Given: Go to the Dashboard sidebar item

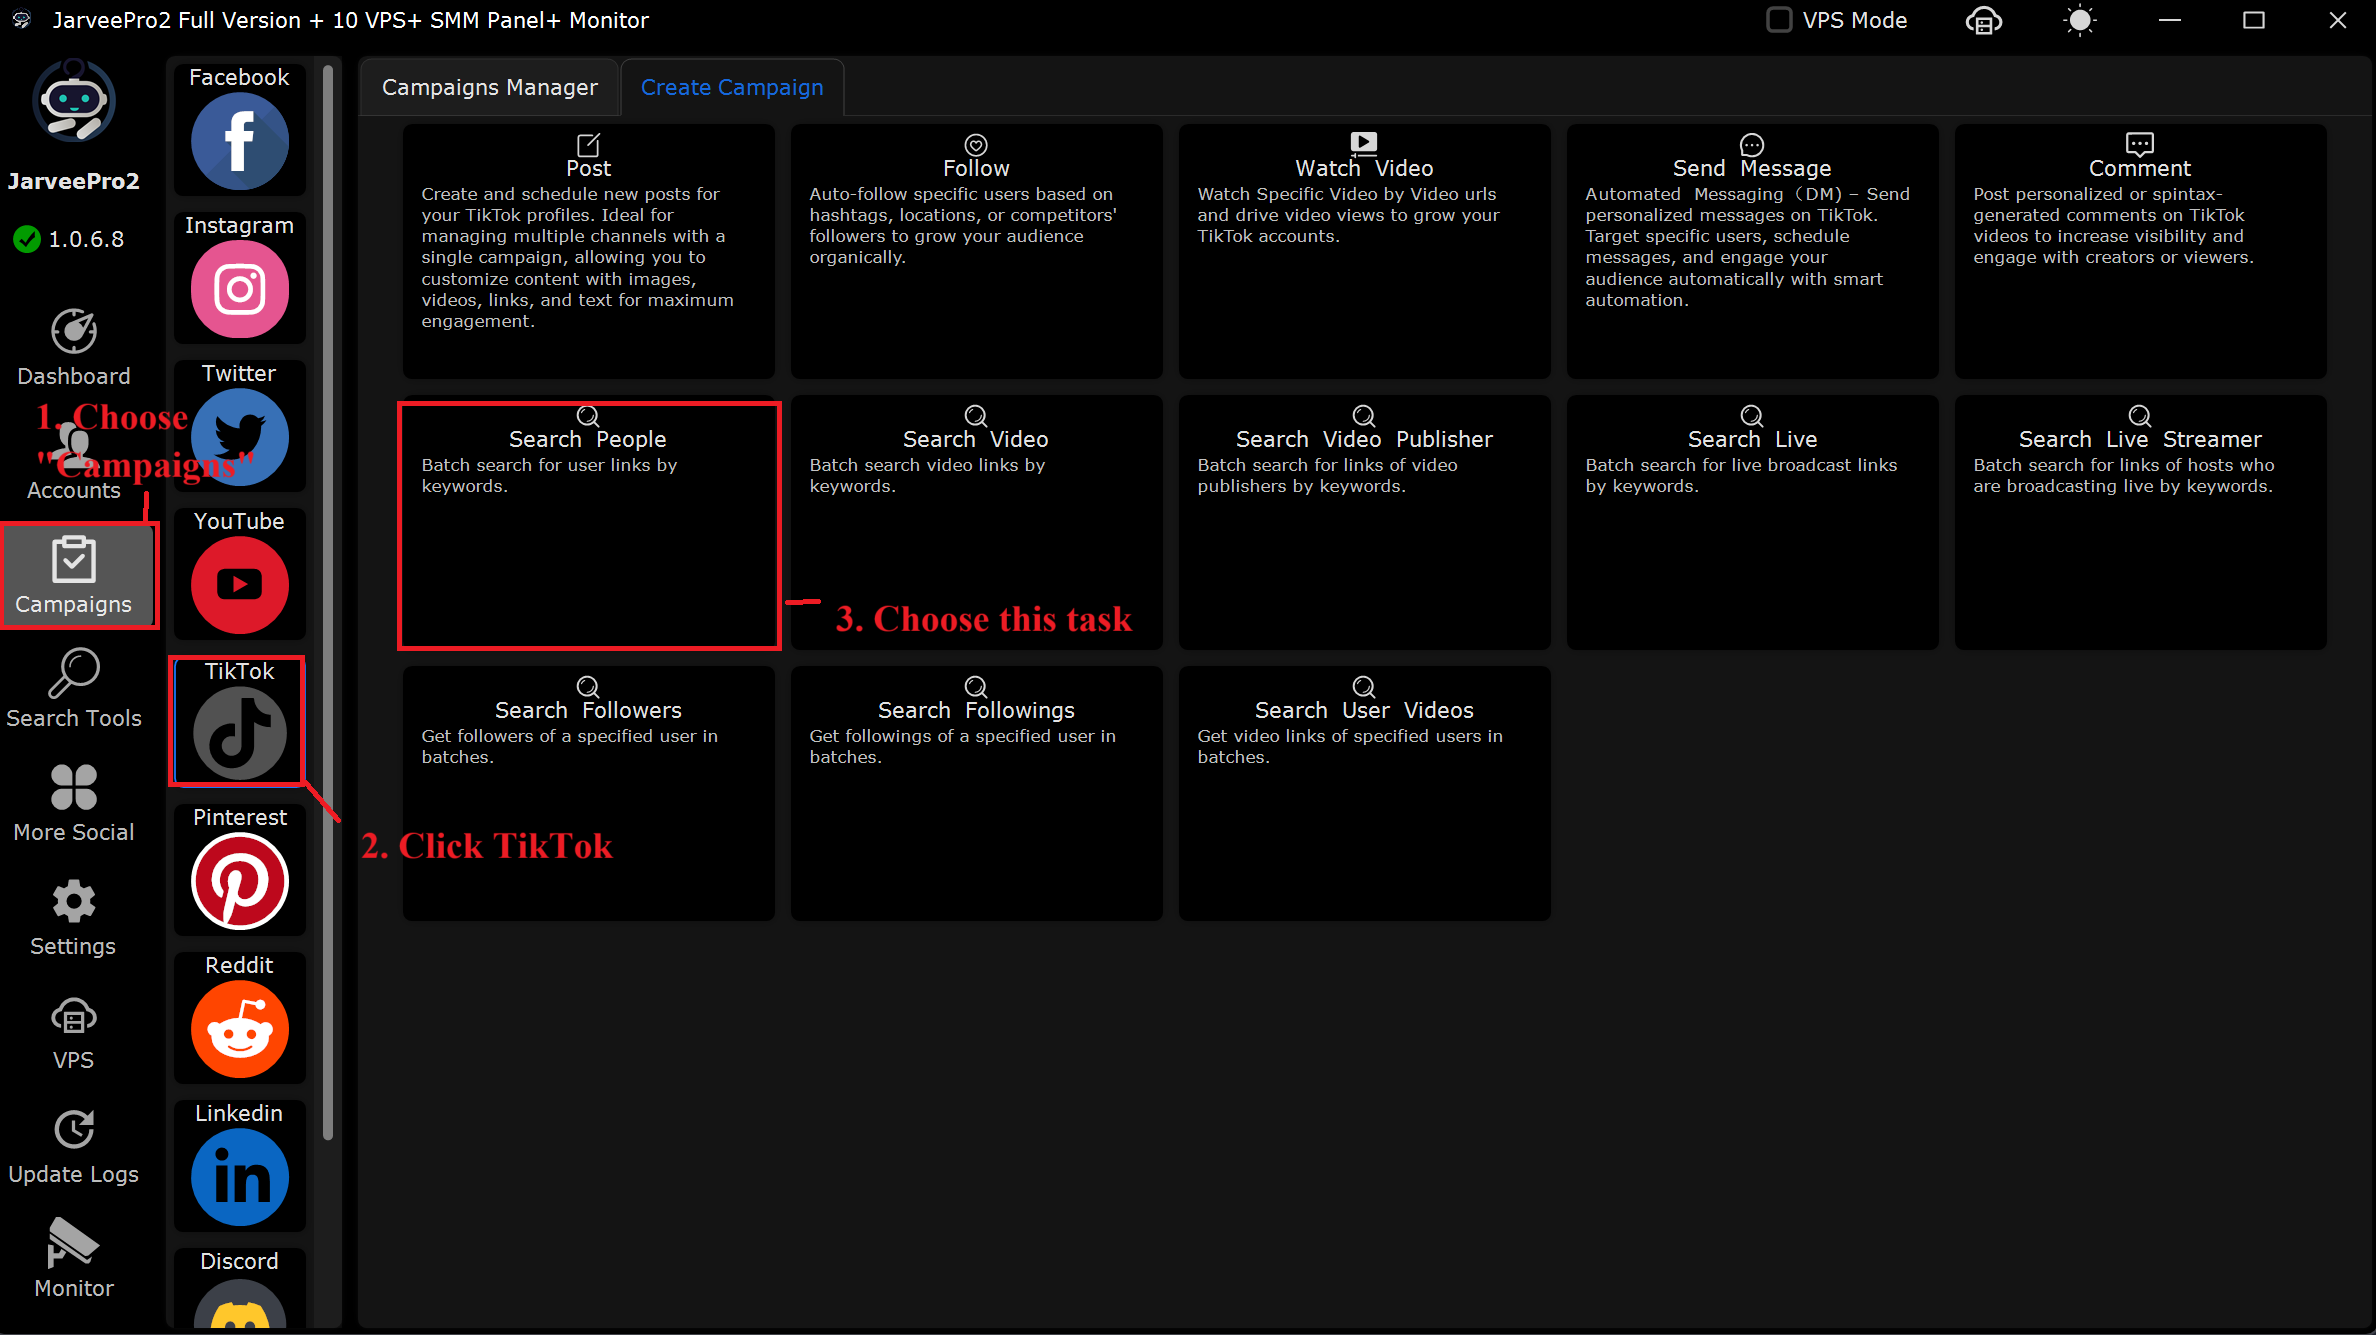Looking at the screenshot, I should pyautogui.click(x=74, y=348).
